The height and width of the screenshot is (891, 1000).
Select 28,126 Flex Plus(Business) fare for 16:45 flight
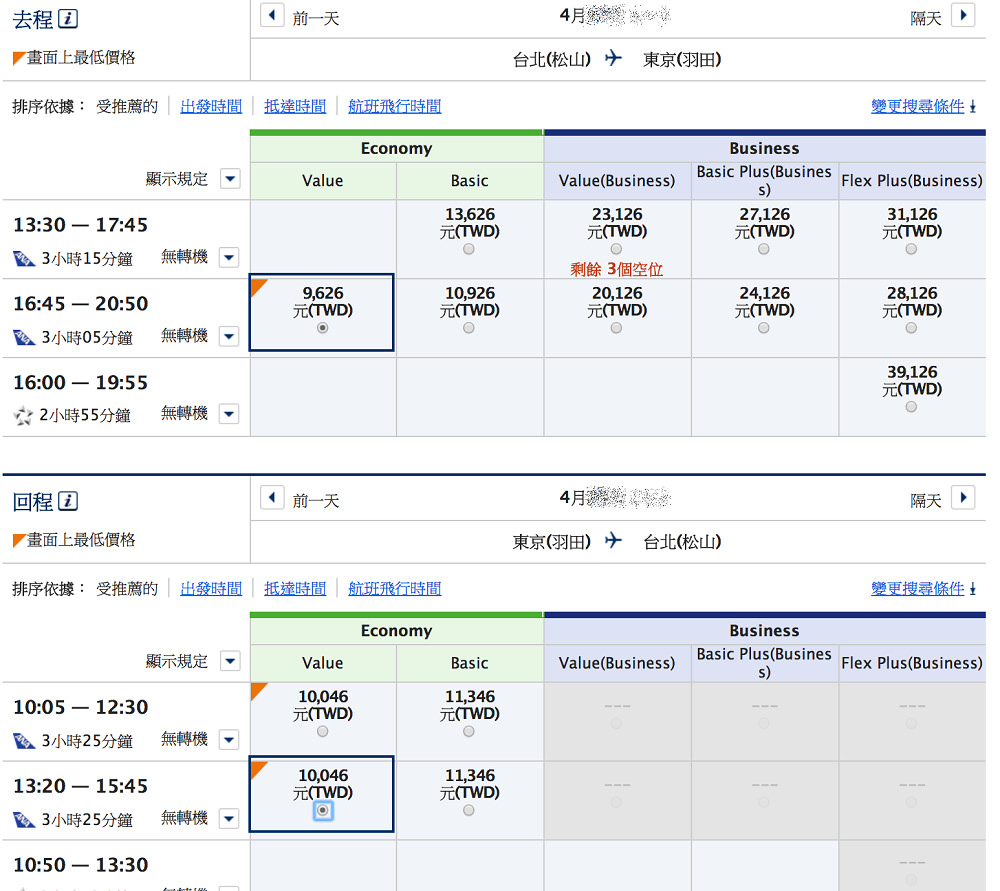point(911,328)
